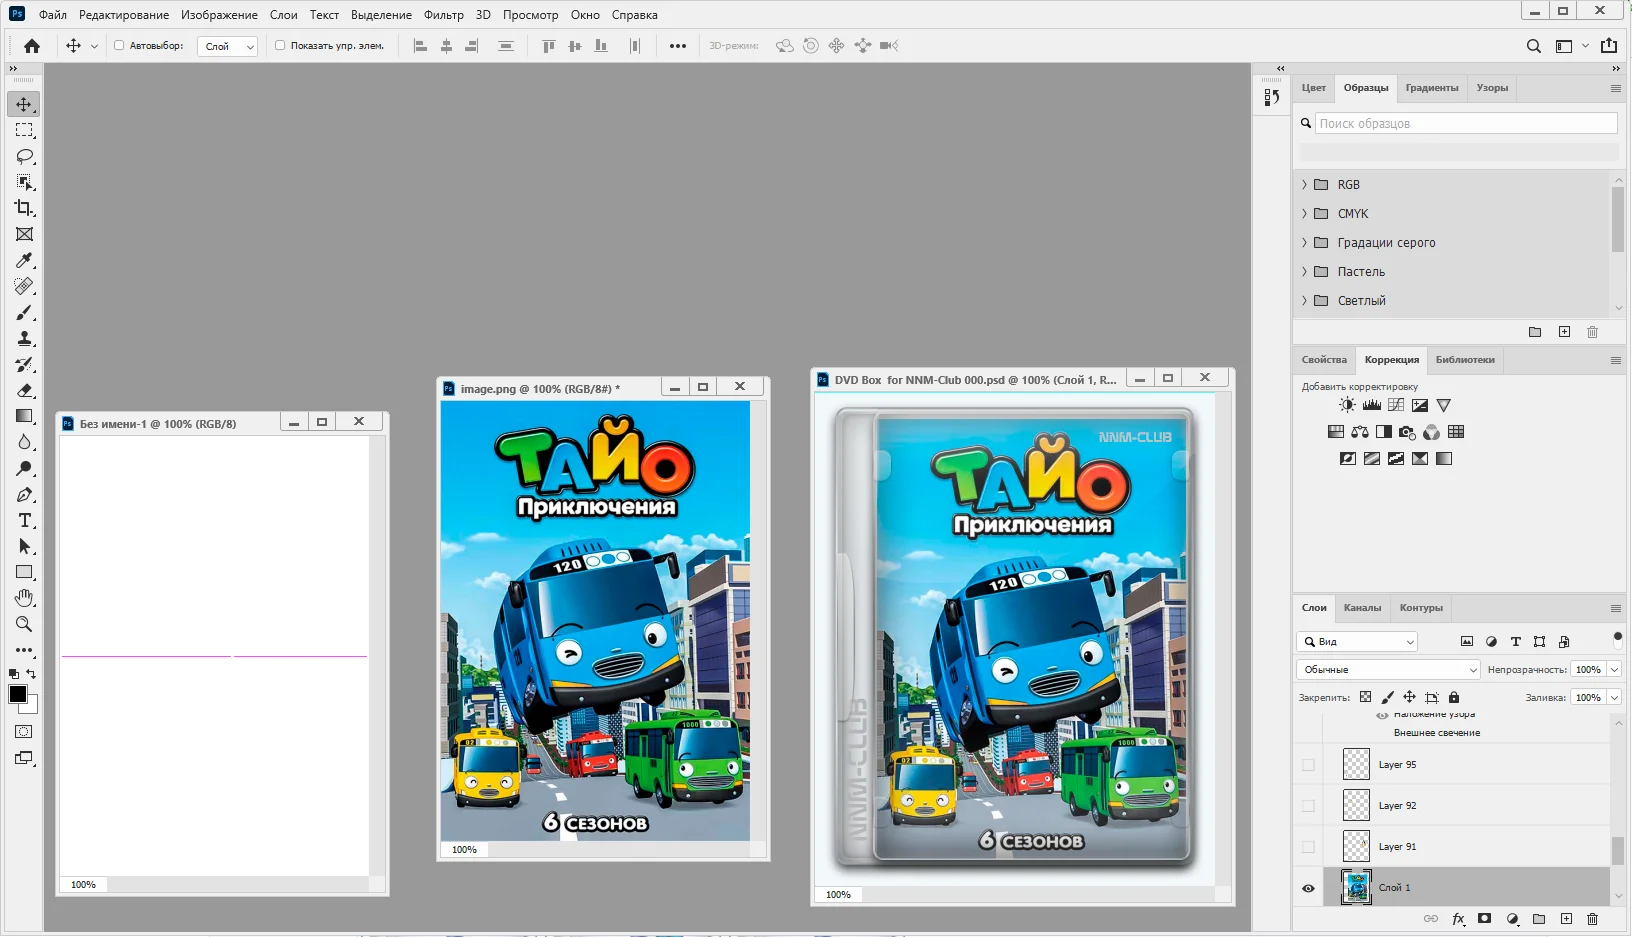This screenshot has width=1632, height=937.
Task: Expand the CMYK swatches folder
Action: coord(1304,214)
